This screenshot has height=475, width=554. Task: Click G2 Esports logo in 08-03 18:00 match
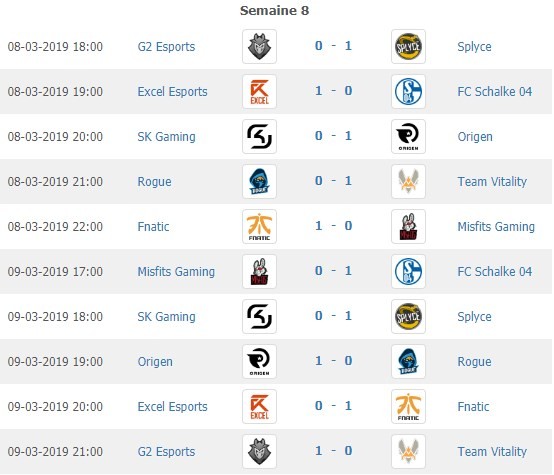[259, 46]
